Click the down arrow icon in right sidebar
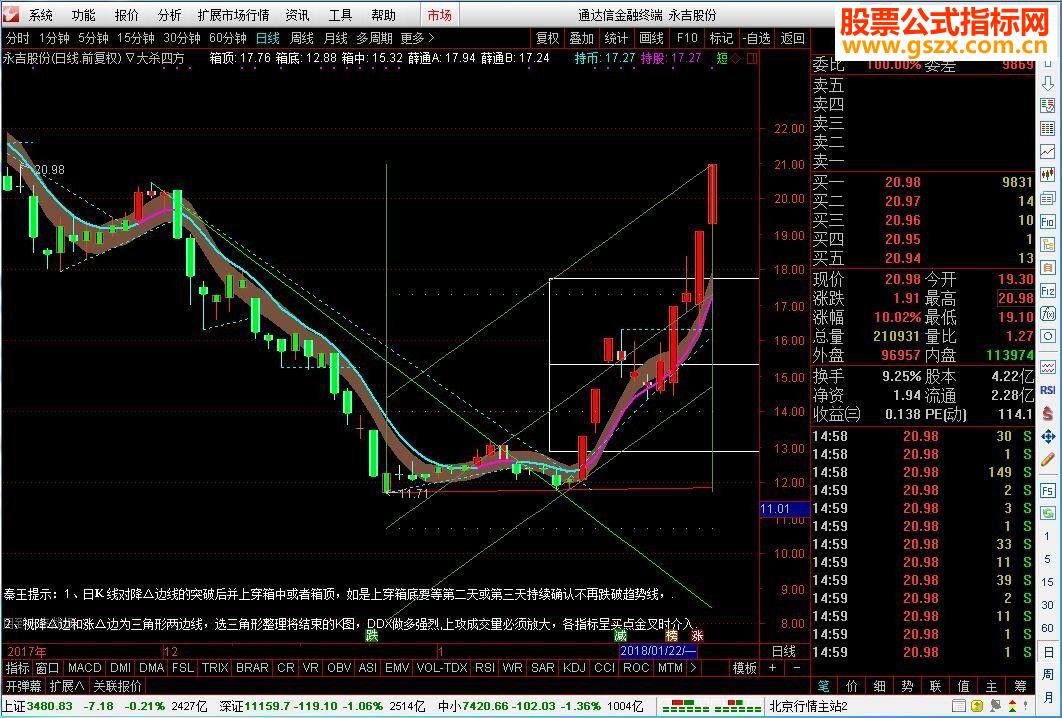The image size is (1062, 718). point(1048,85)
